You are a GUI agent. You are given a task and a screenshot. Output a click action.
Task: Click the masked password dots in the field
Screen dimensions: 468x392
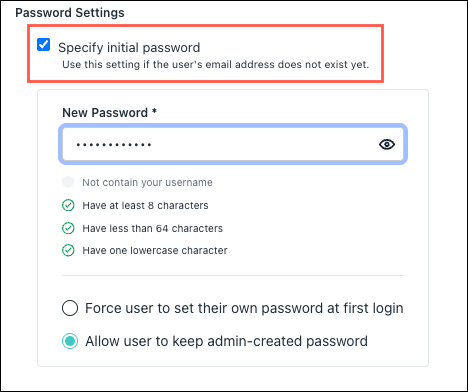pos(114,145)
